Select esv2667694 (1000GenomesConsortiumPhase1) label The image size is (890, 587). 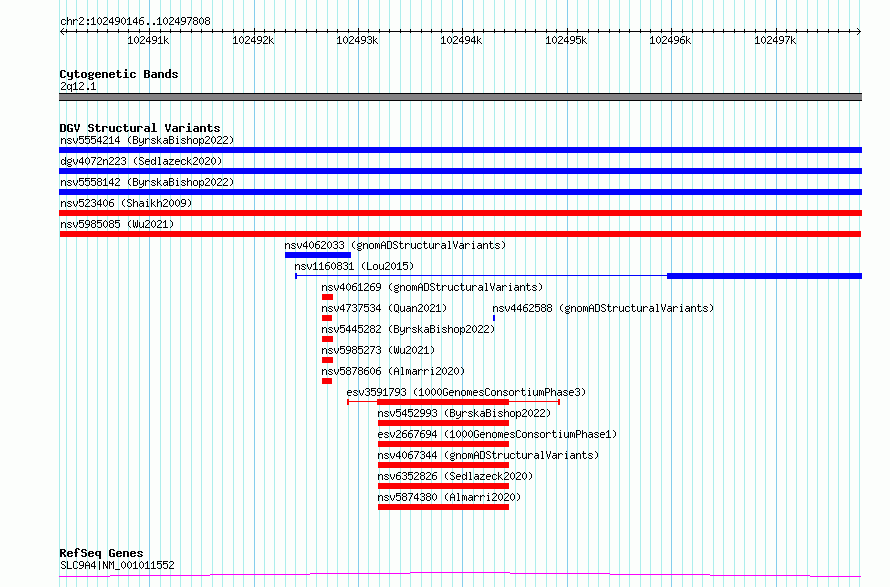tap(497, 434)
